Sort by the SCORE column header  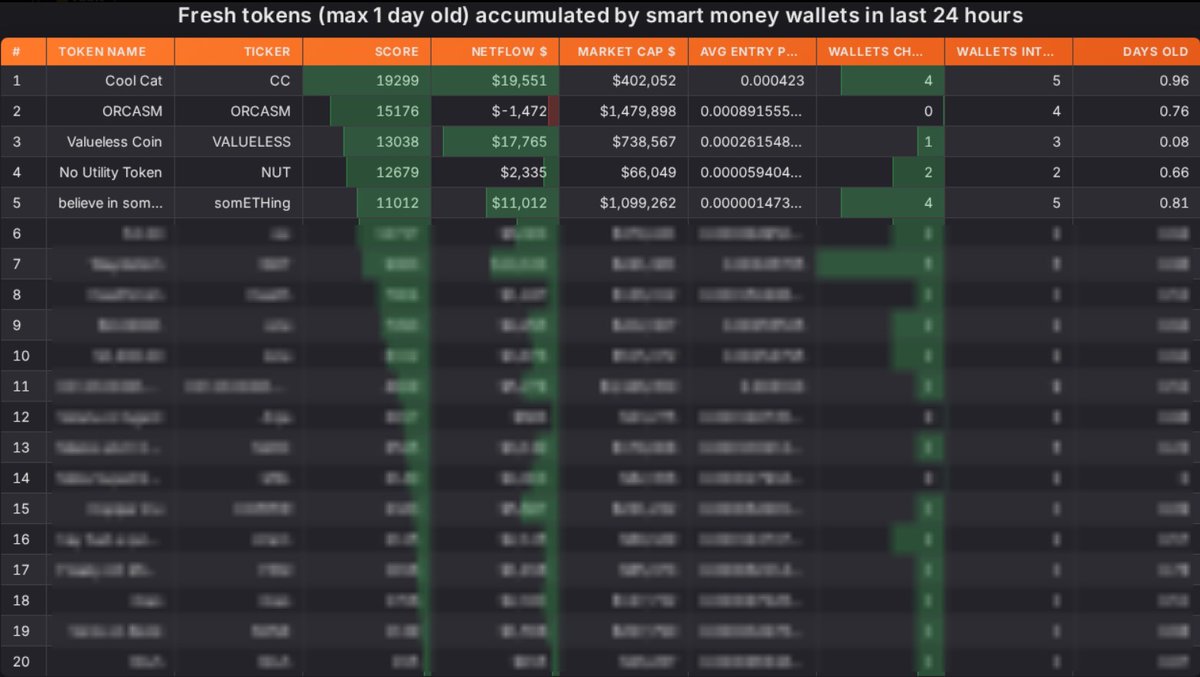366,51
